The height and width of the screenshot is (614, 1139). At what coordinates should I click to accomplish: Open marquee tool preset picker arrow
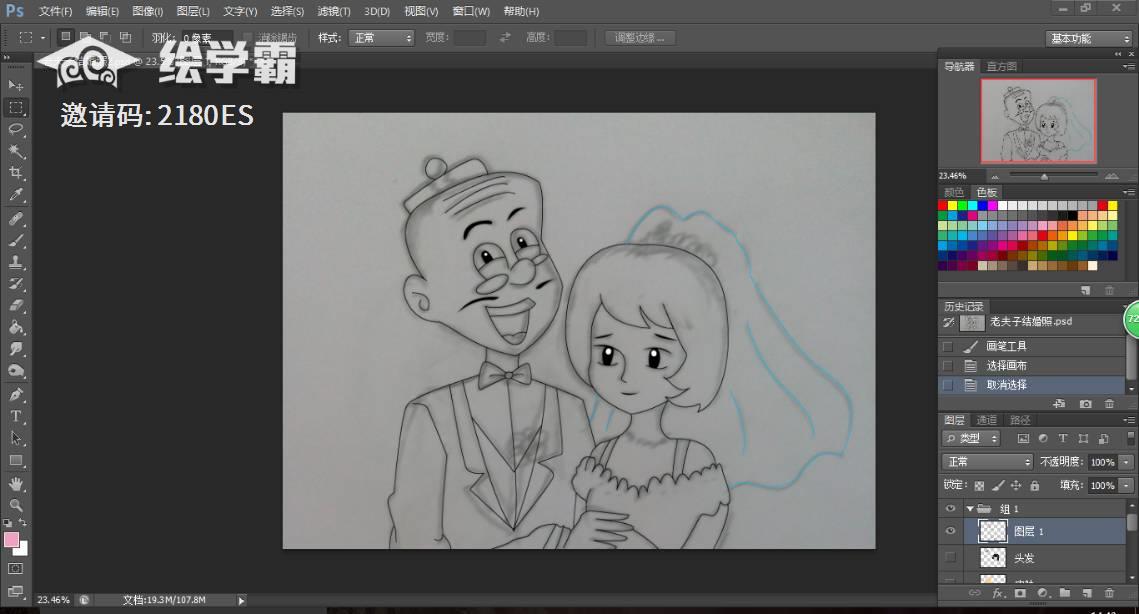click(x=43, y=37)
